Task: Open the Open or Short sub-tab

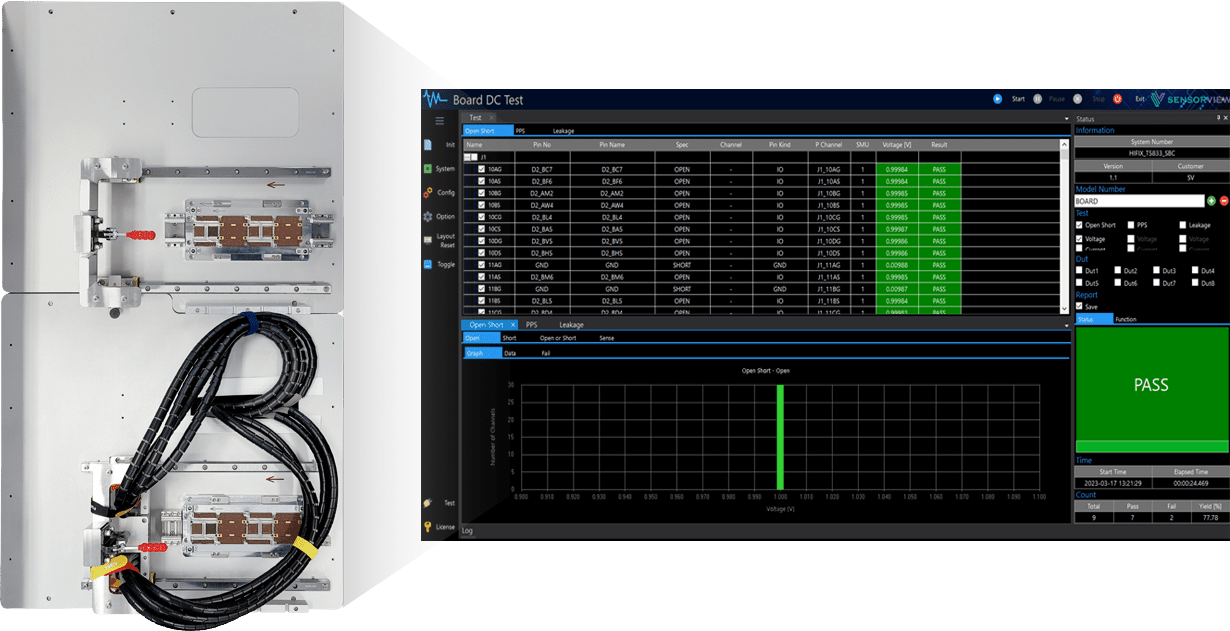Action: (x=558, y=338)
